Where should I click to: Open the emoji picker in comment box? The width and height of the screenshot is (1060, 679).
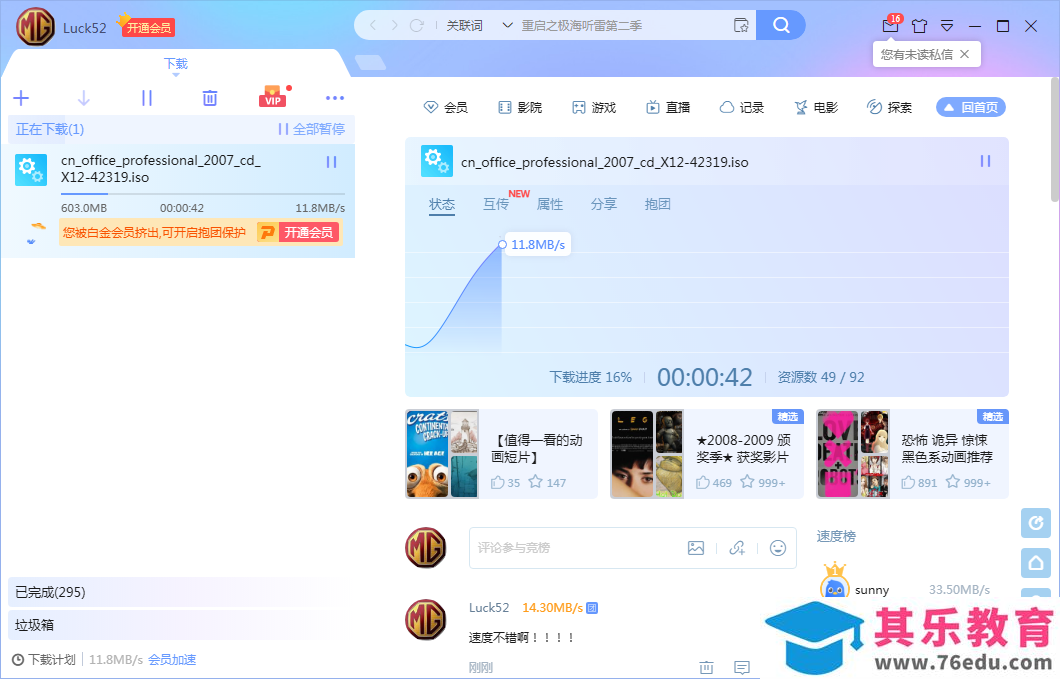778,548
